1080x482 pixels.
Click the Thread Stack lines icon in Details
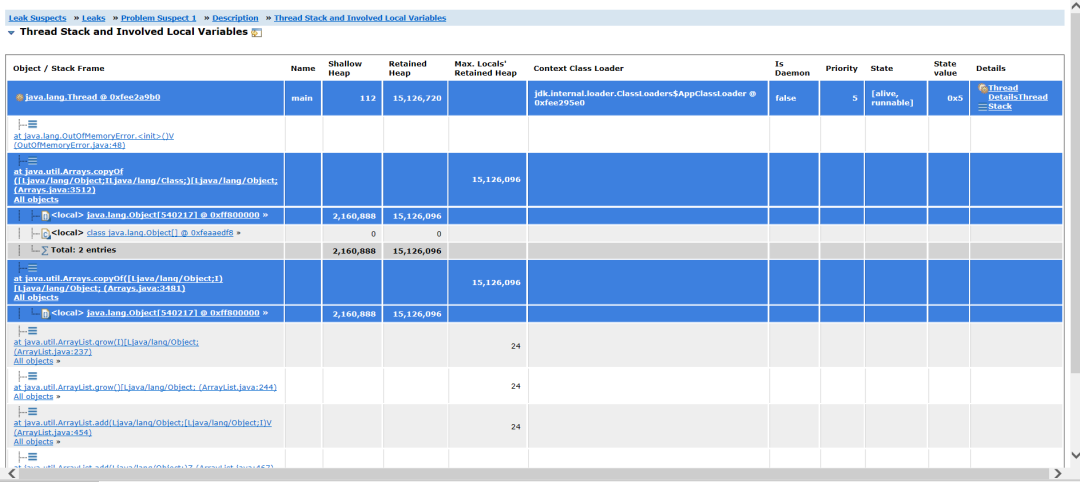pyautogui.click(x=983, y=106)
